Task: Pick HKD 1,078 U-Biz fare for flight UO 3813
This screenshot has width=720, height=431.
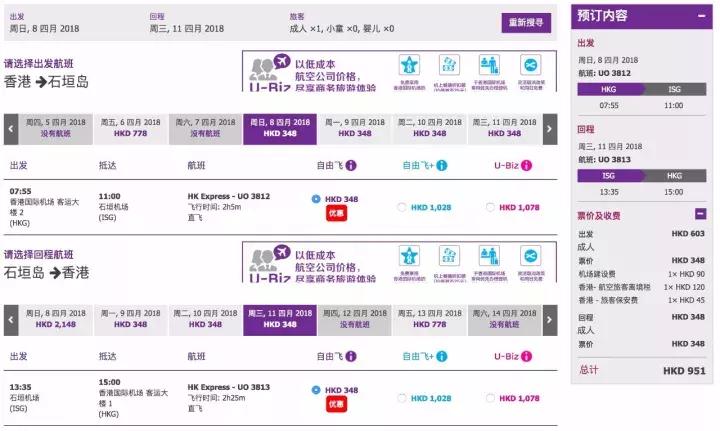Action: 490,399
